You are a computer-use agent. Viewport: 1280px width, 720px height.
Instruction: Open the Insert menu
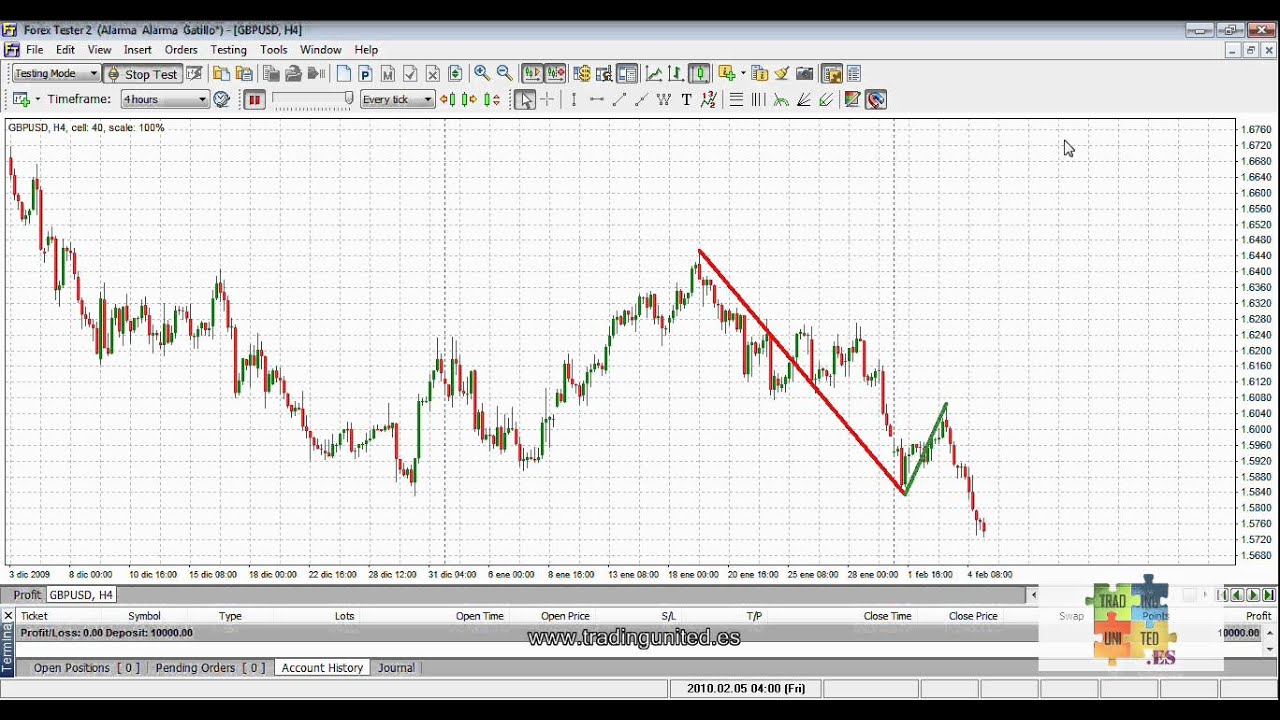[138, 50]
